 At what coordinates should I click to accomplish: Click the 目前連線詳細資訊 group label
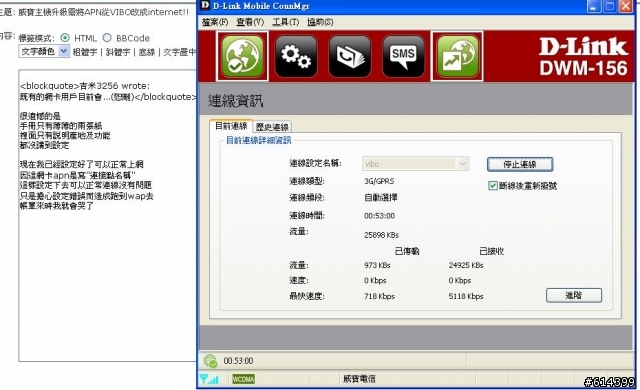tap(259, 140)
